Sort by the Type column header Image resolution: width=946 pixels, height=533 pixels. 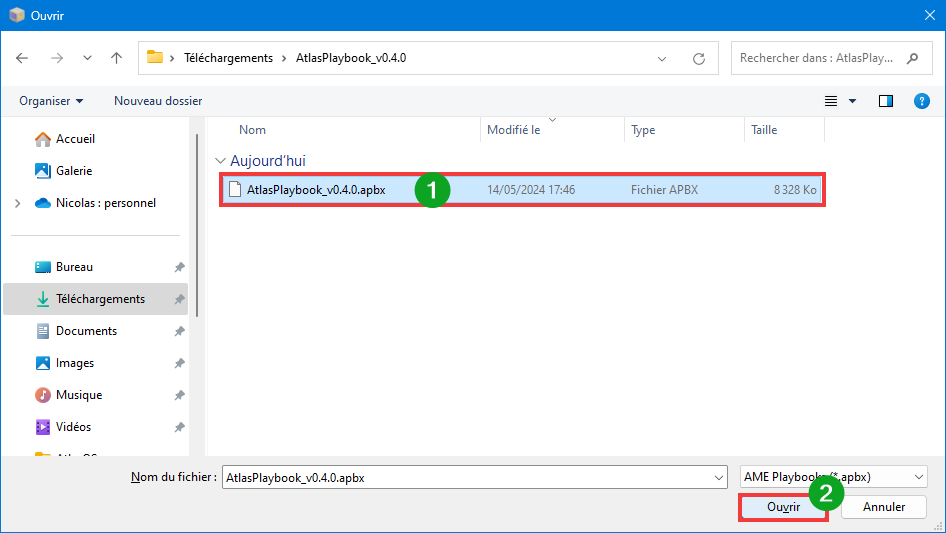pos(643,130)
